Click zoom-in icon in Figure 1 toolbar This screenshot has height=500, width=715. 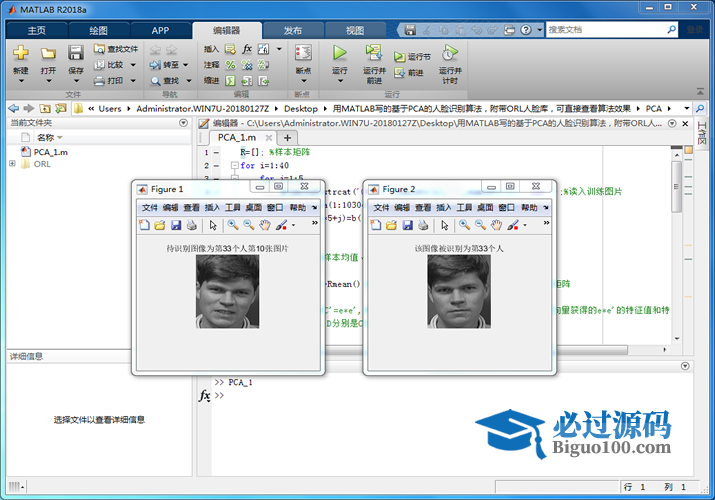coord(233,225)
